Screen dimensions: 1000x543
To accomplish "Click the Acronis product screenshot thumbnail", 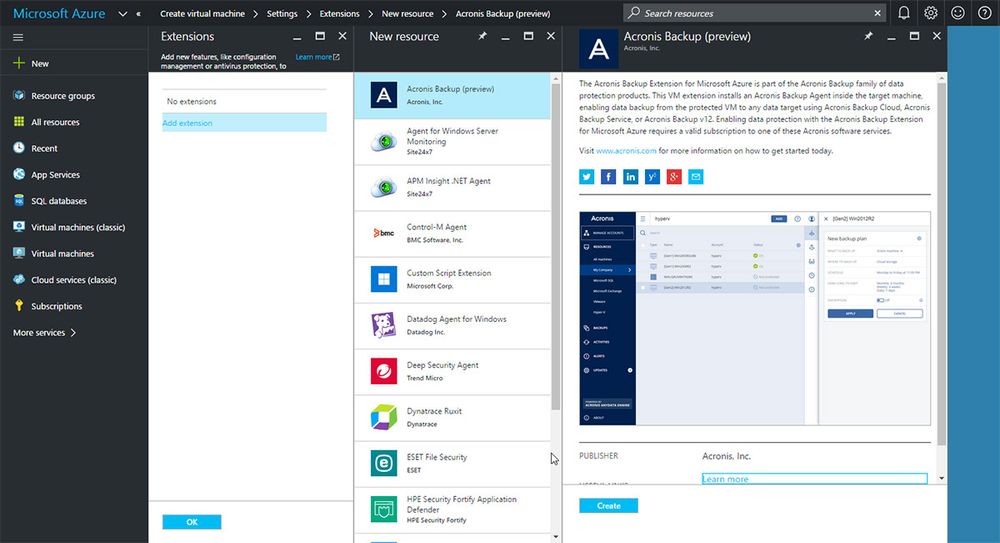I will pyautogui.click(x=754, y=318).
